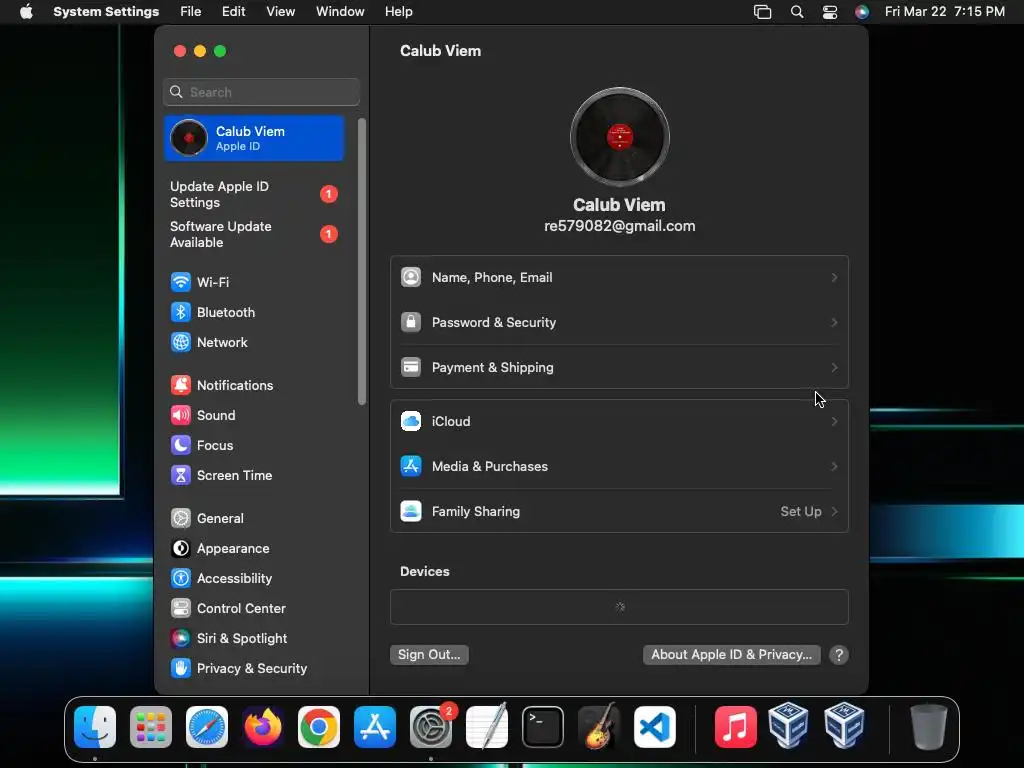
Task: Click the date and time in menu bar
Action: click(x=944, y=12)
